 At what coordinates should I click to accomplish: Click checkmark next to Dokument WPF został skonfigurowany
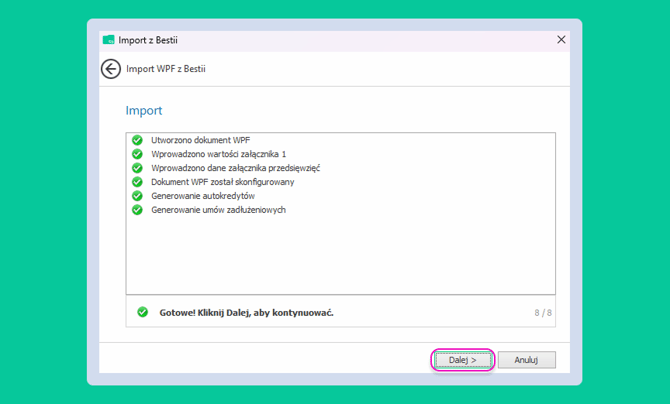point(137,182)
